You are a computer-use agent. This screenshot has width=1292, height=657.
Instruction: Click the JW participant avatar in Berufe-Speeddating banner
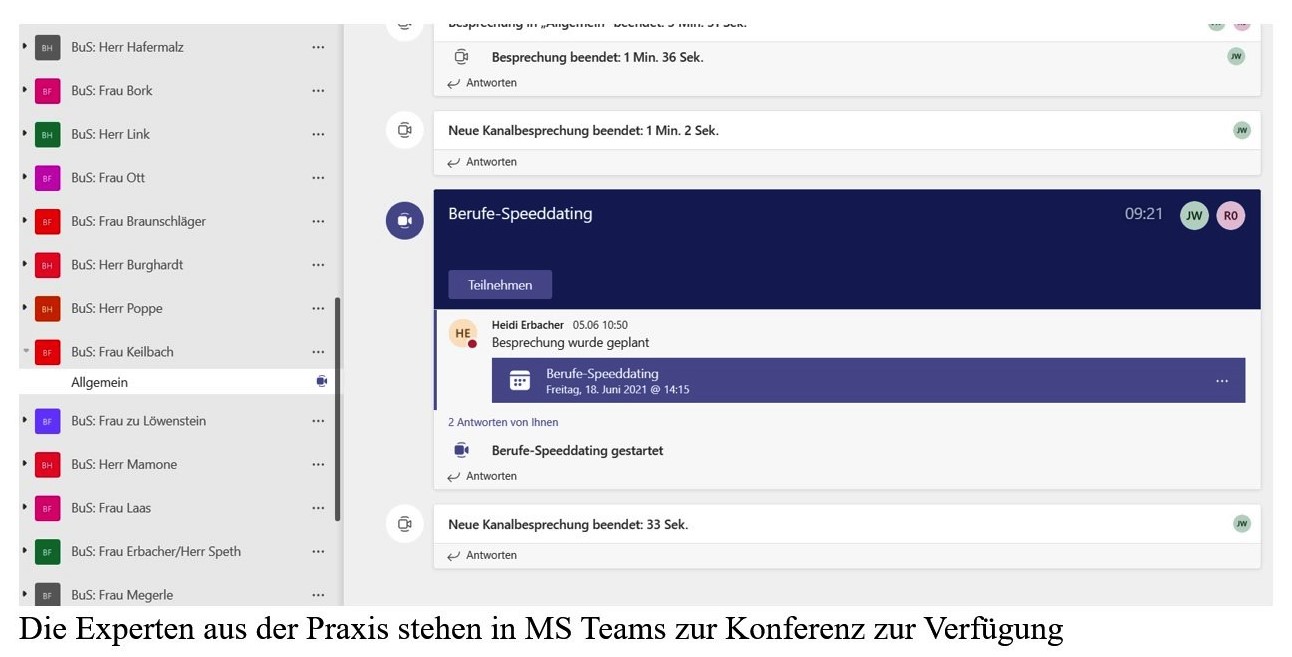tap(1194, 215)
